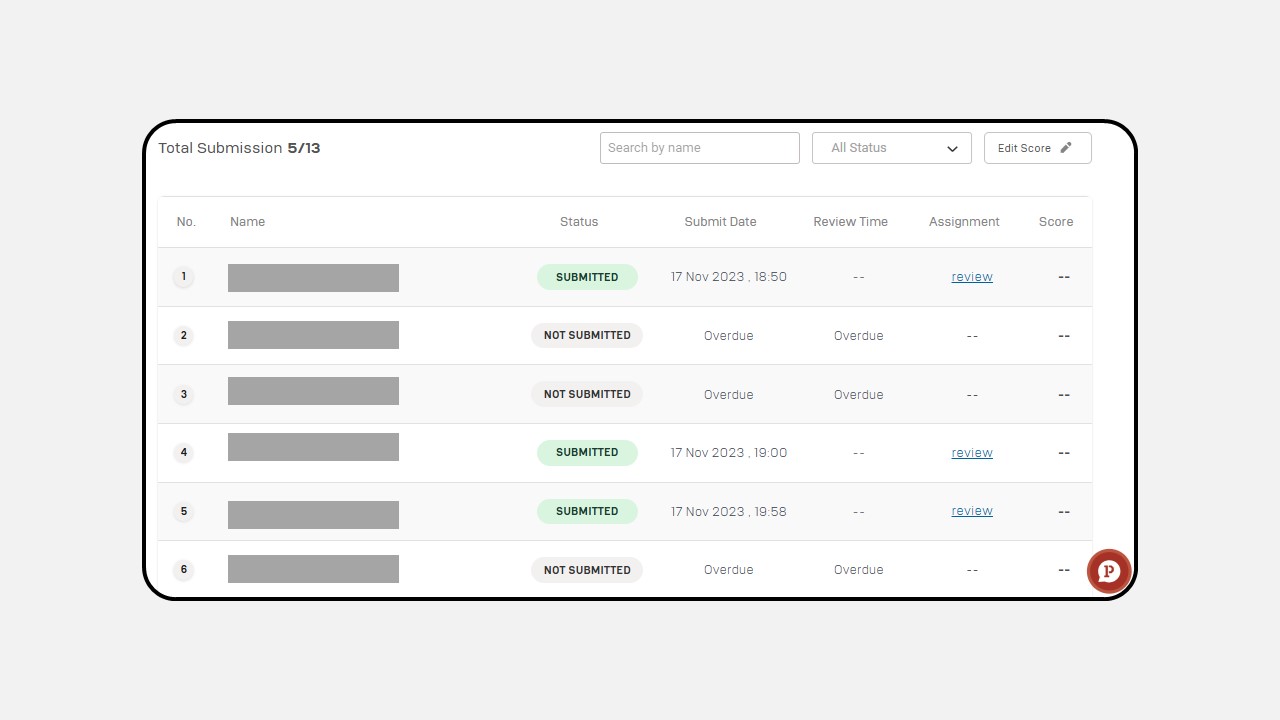Image resolution: width=1280 pixels, height=720 pixels.
Task: Click row number badge 3
Action: coord(183,394)
